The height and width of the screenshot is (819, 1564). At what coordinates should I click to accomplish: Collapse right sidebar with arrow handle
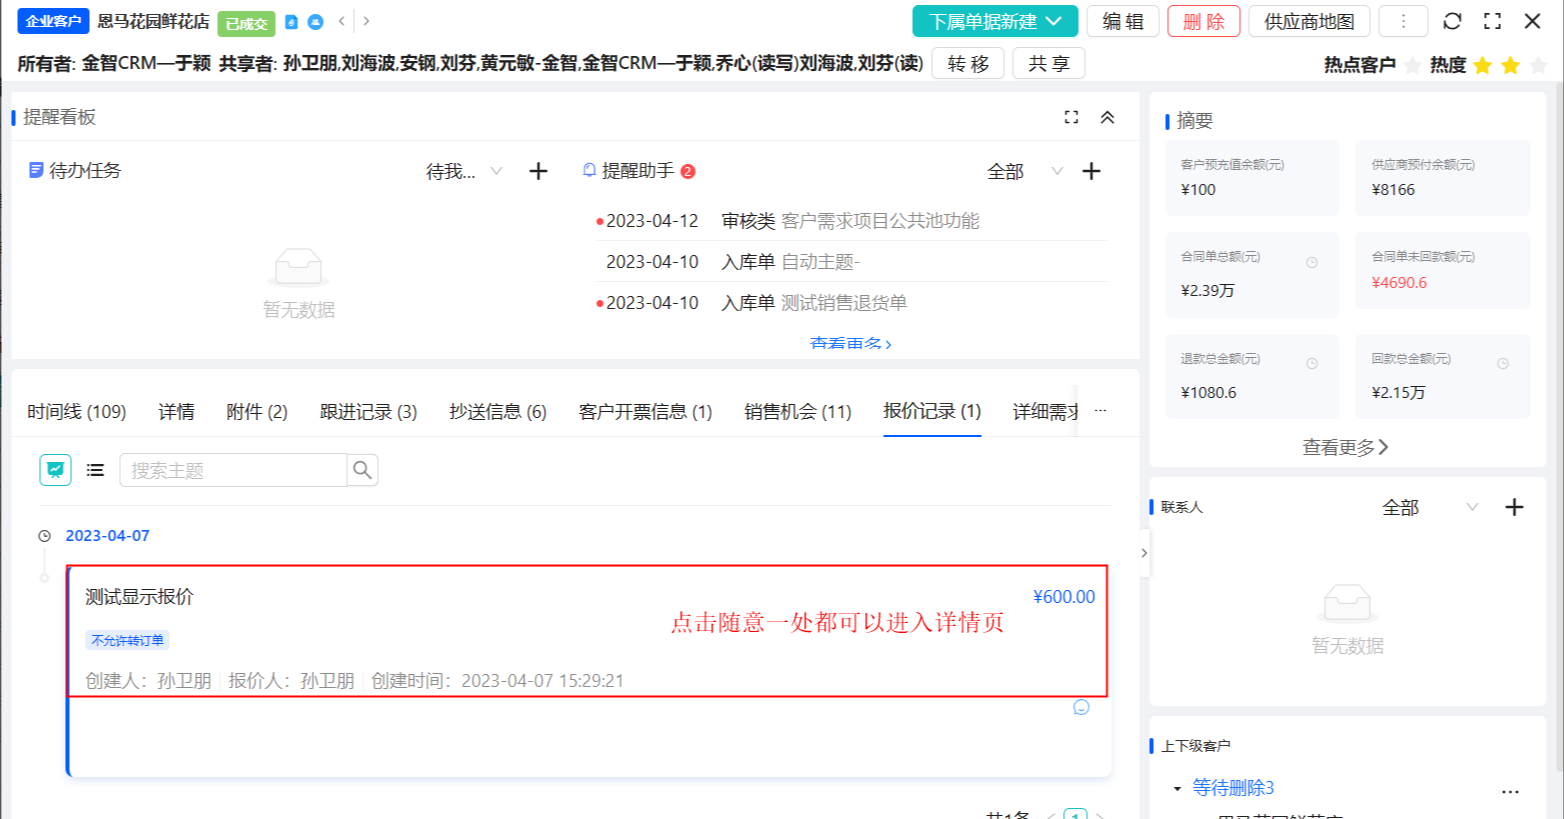(x=1144, y=553)
